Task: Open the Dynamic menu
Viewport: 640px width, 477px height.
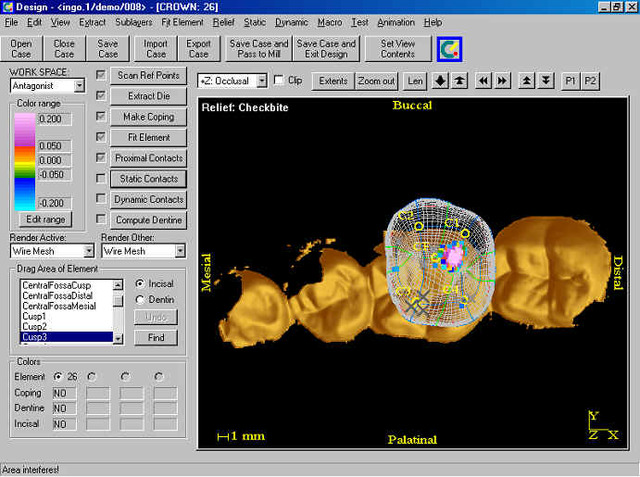Action: point(291,22)
